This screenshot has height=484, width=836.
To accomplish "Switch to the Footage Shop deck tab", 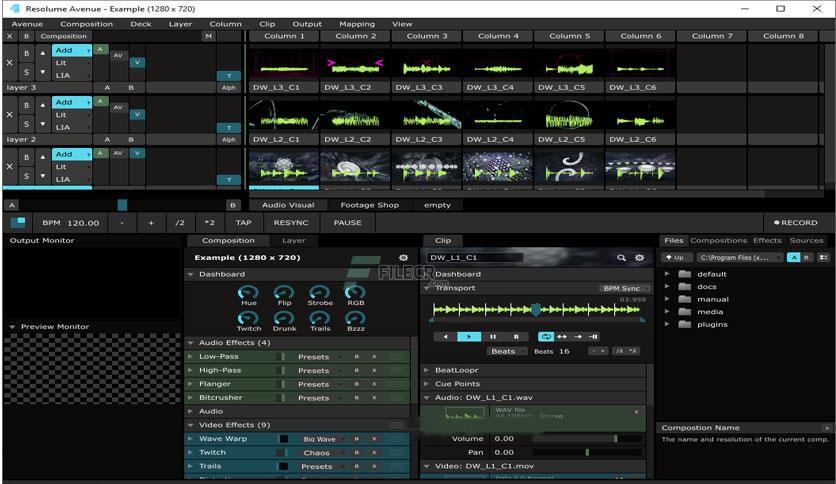I will coord(369,205).
